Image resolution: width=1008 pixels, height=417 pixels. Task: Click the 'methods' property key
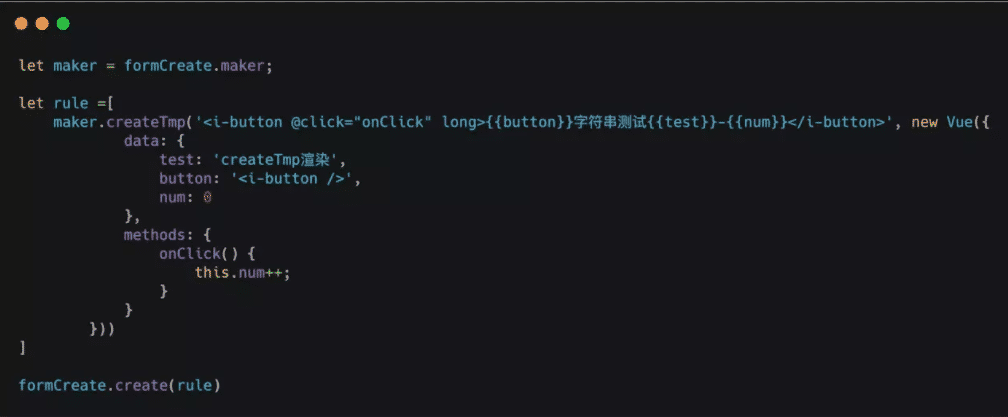(155, 235)
